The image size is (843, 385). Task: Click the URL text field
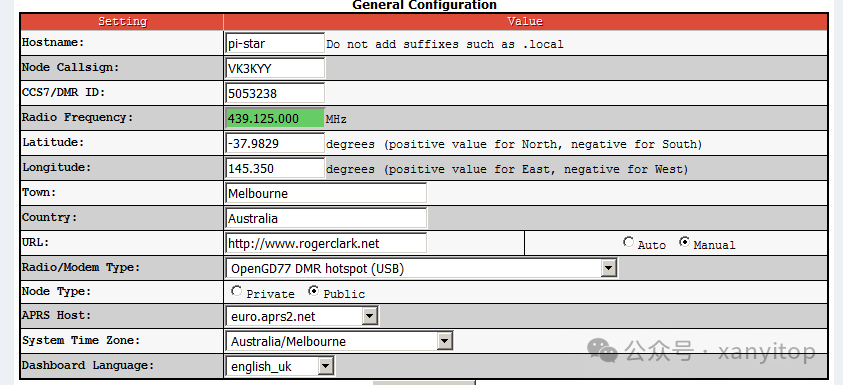[326, 243]
